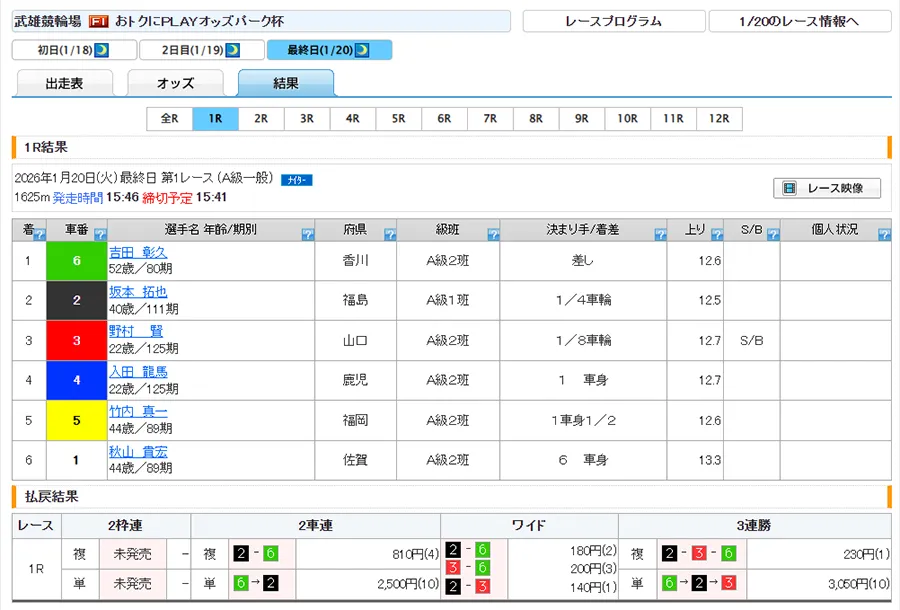Click the green number 6 car swatch
The width and height of the screenshot is (900, 610).
pos(77,261)
